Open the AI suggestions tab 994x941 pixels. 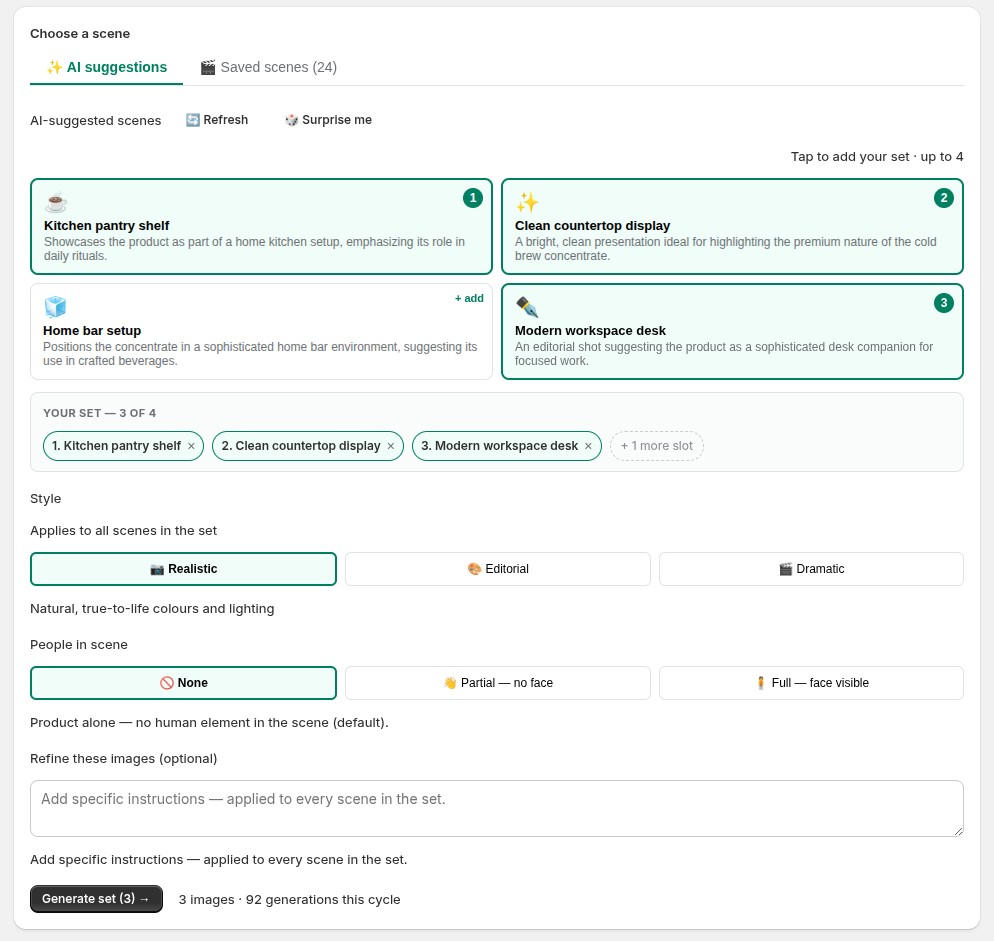pyautogui.click(x=106, y=67)
